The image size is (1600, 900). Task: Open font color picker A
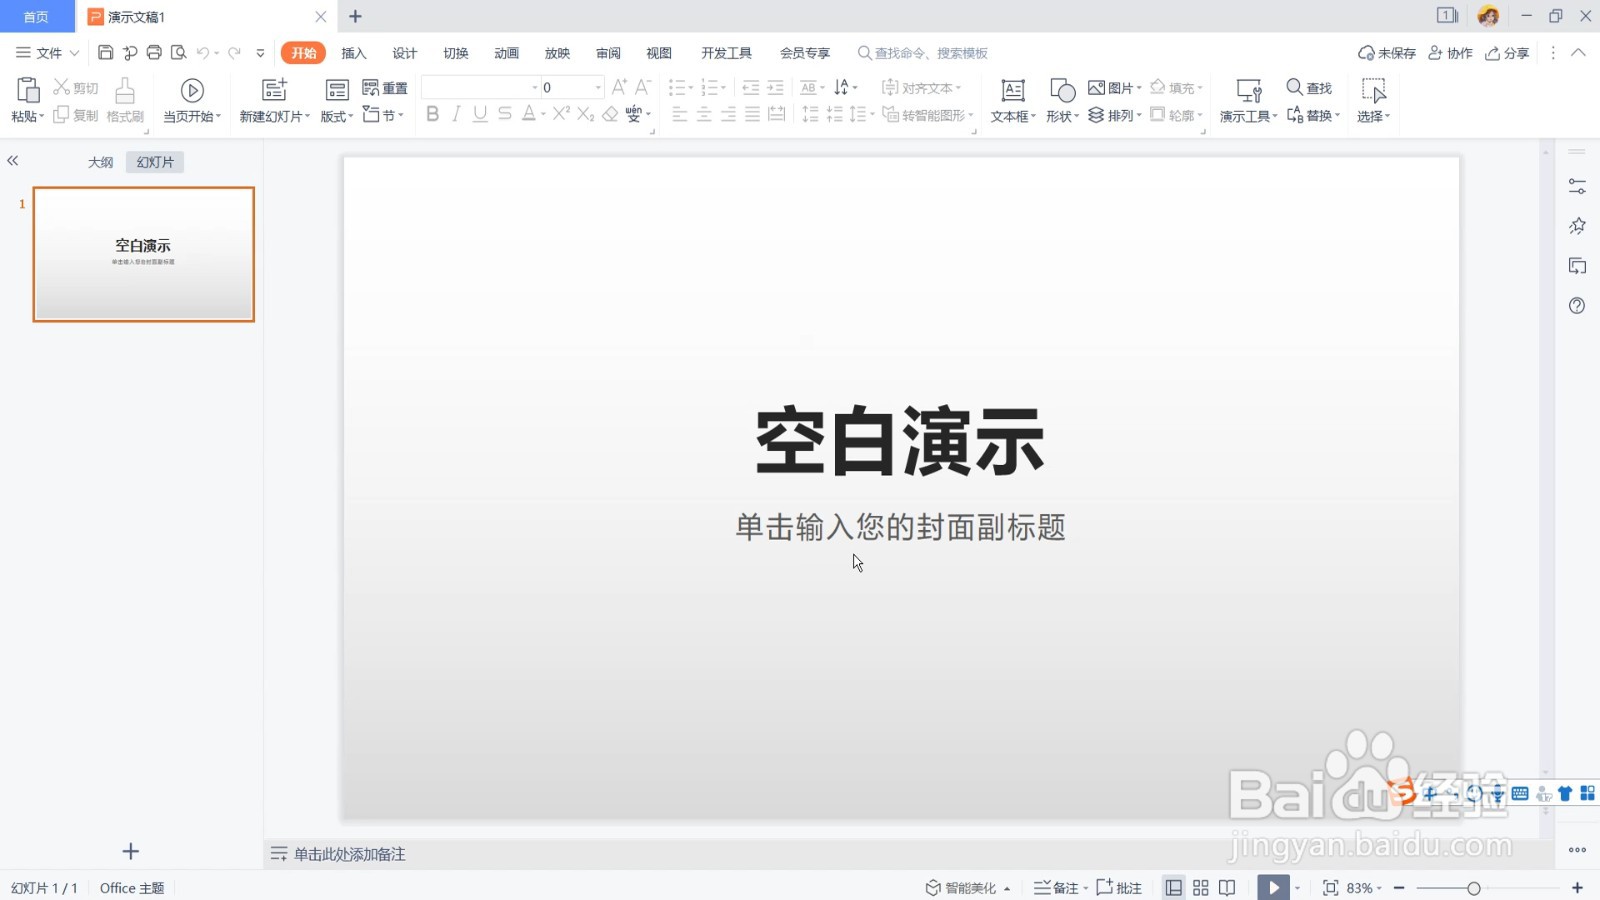(x=529, y=114)
